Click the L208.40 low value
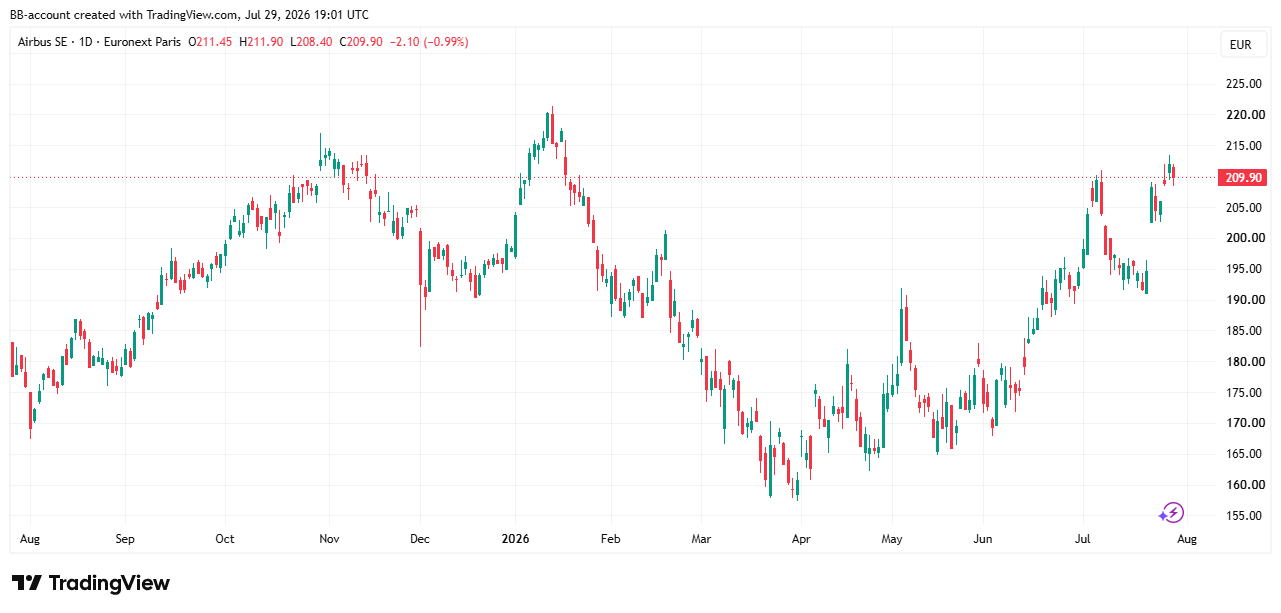 [x=310, y=42]
